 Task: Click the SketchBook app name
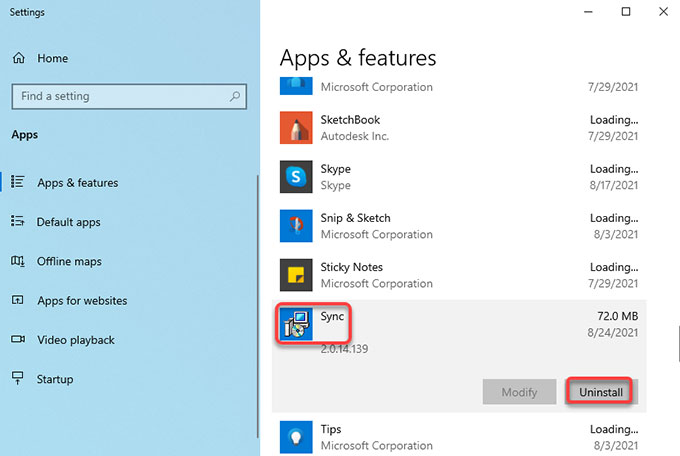click(x=350, y=120)
